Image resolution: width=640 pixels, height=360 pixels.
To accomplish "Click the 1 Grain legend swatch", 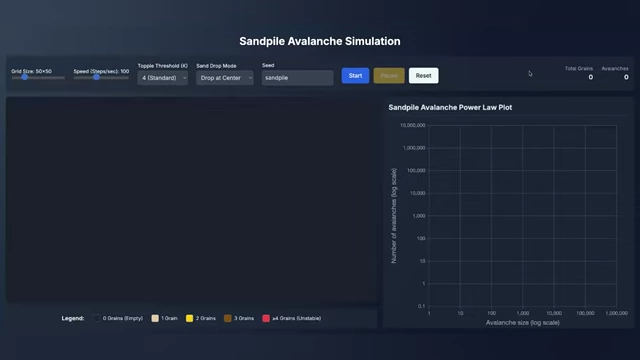I will pyautogui.click(x=155, y=318).
